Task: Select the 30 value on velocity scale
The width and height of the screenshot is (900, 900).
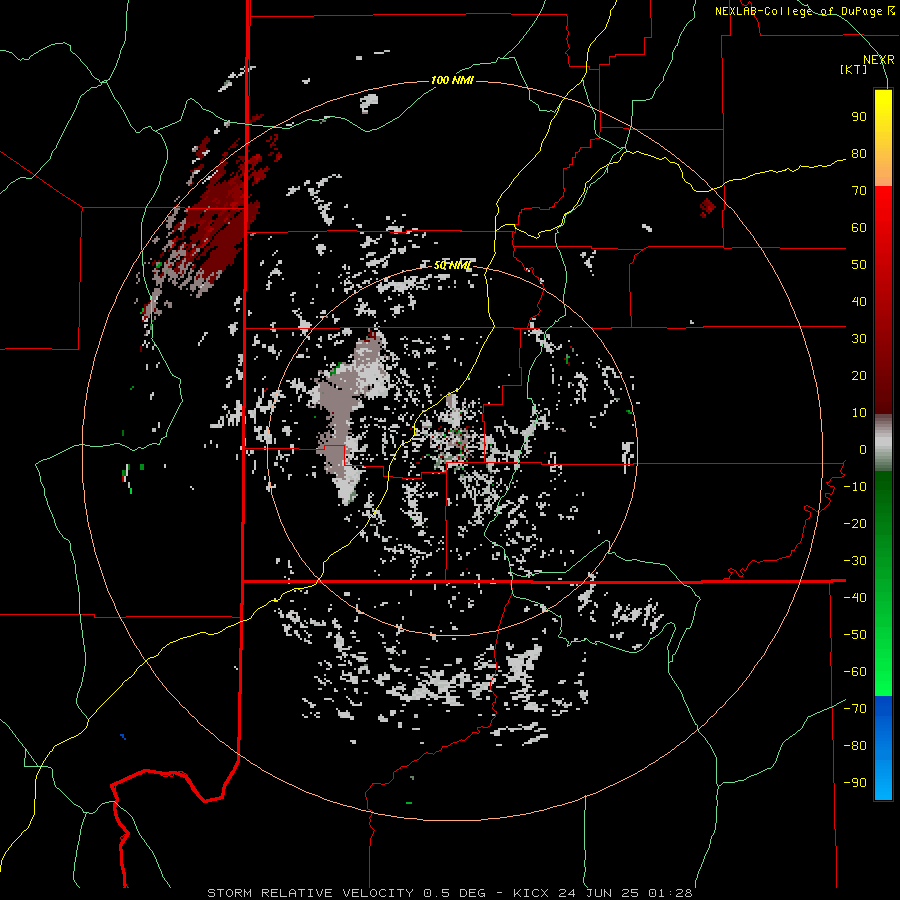Action: pyautogui.click(x=859, y=339)
